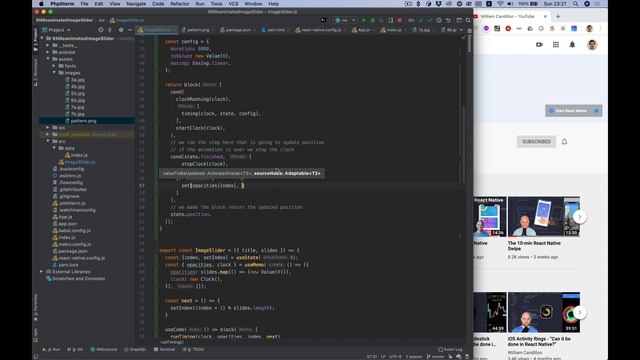
Task: Open YouTube apps grid icon
Action: click(556, 44)
